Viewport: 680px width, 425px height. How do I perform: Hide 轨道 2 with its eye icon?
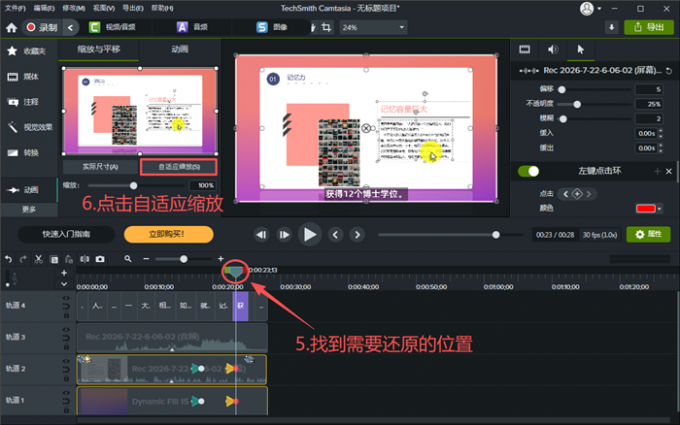pyautogui.click(x=66, y=361)
